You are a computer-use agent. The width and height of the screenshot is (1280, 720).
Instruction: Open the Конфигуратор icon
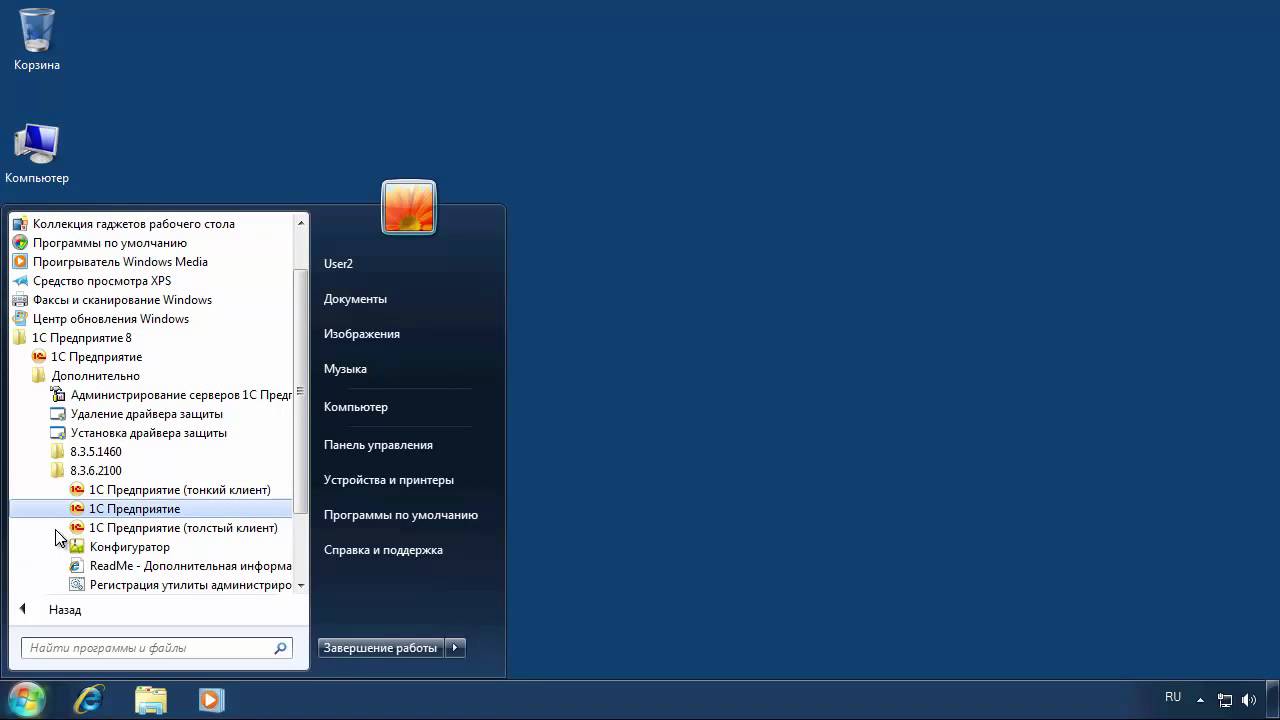tap(77, 547)
